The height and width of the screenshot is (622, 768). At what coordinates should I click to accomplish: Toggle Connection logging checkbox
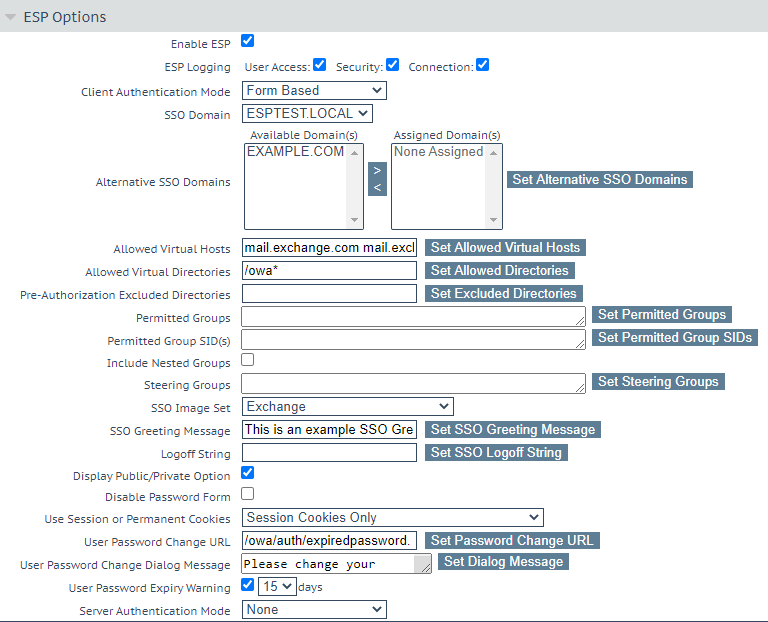point(482,65)
